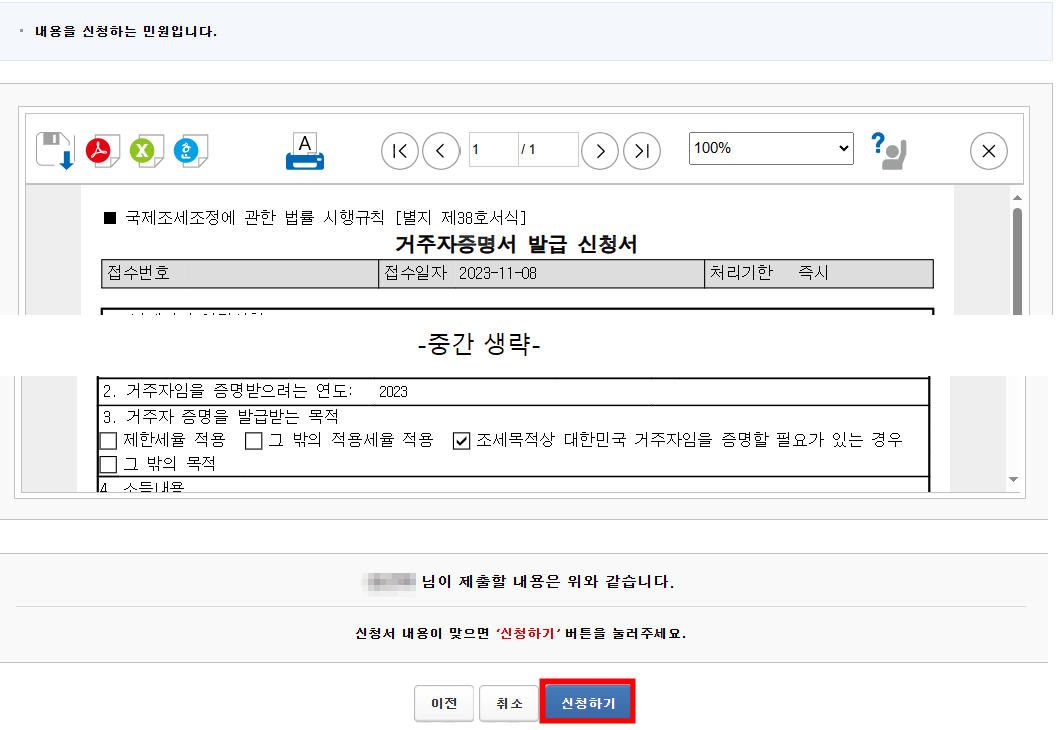1056x730 pixels.
Task: Click inside the page number field
Action: pos(492,150)
